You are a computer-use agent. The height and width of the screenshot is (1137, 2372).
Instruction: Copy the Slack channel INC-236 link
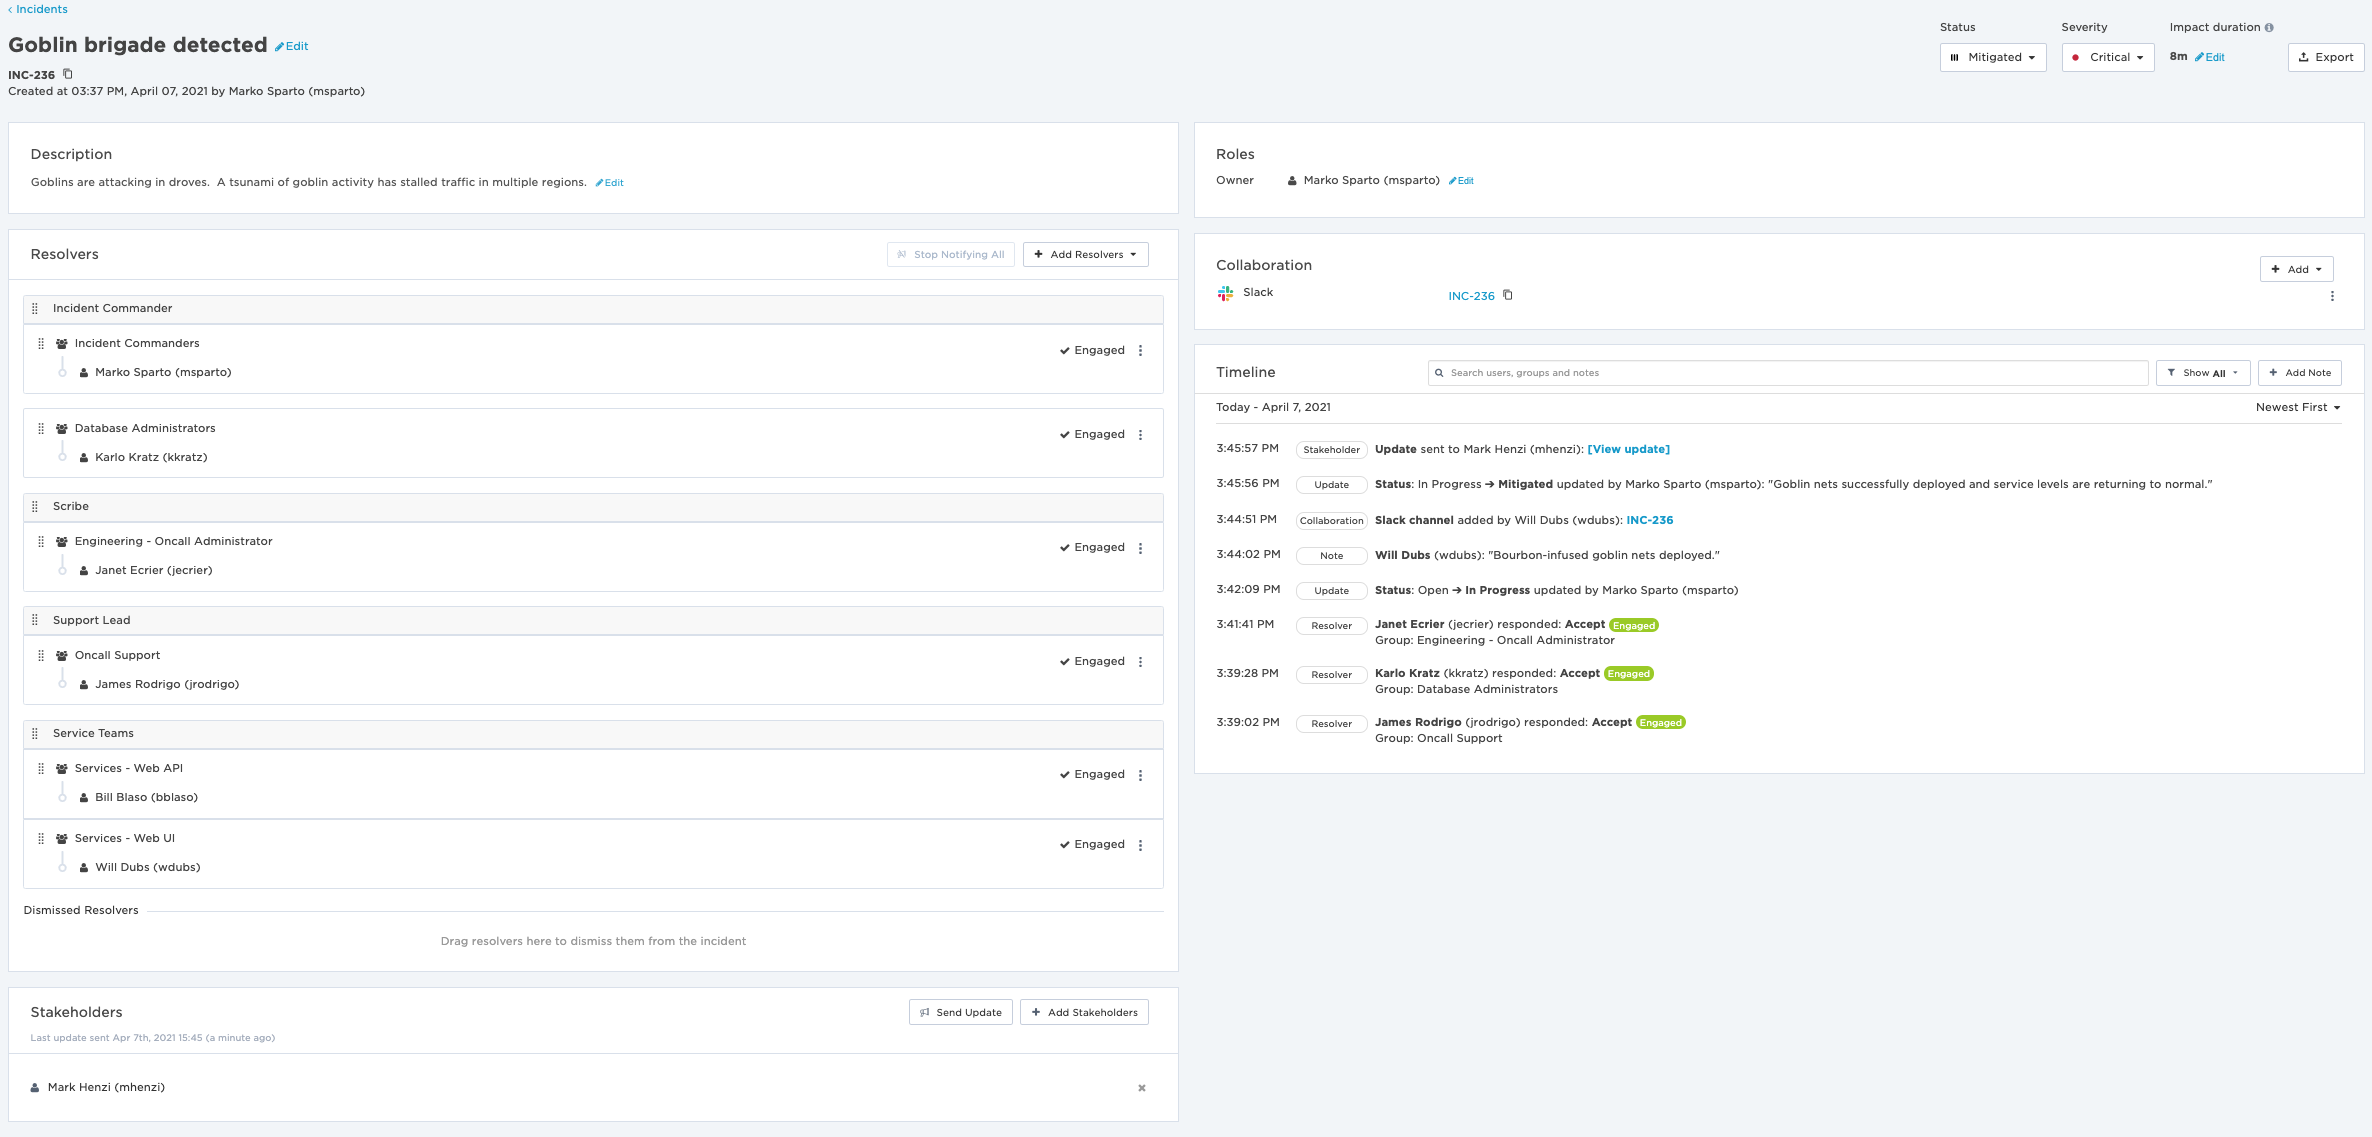click(1508, 295)
